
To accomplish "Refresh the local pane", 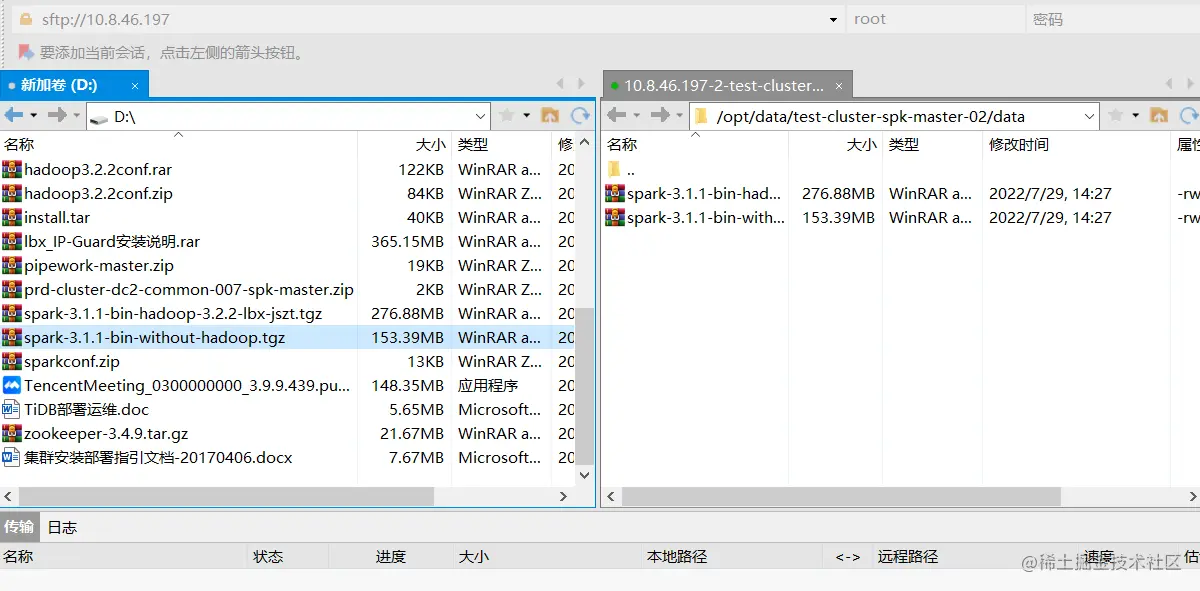I will (x=580, y=116).
